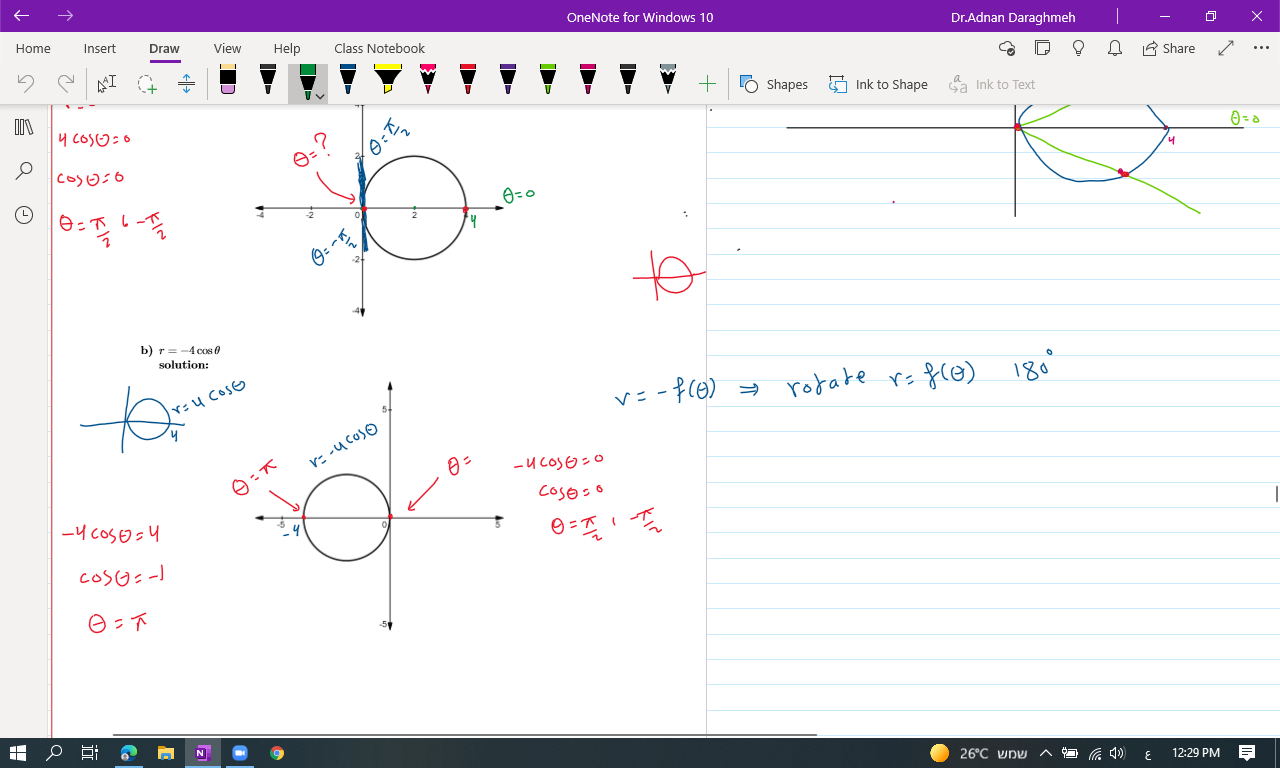This screenshot has width=1280, height=768.
Task: Click the Share button
Action: click(x=1168, y=48)
